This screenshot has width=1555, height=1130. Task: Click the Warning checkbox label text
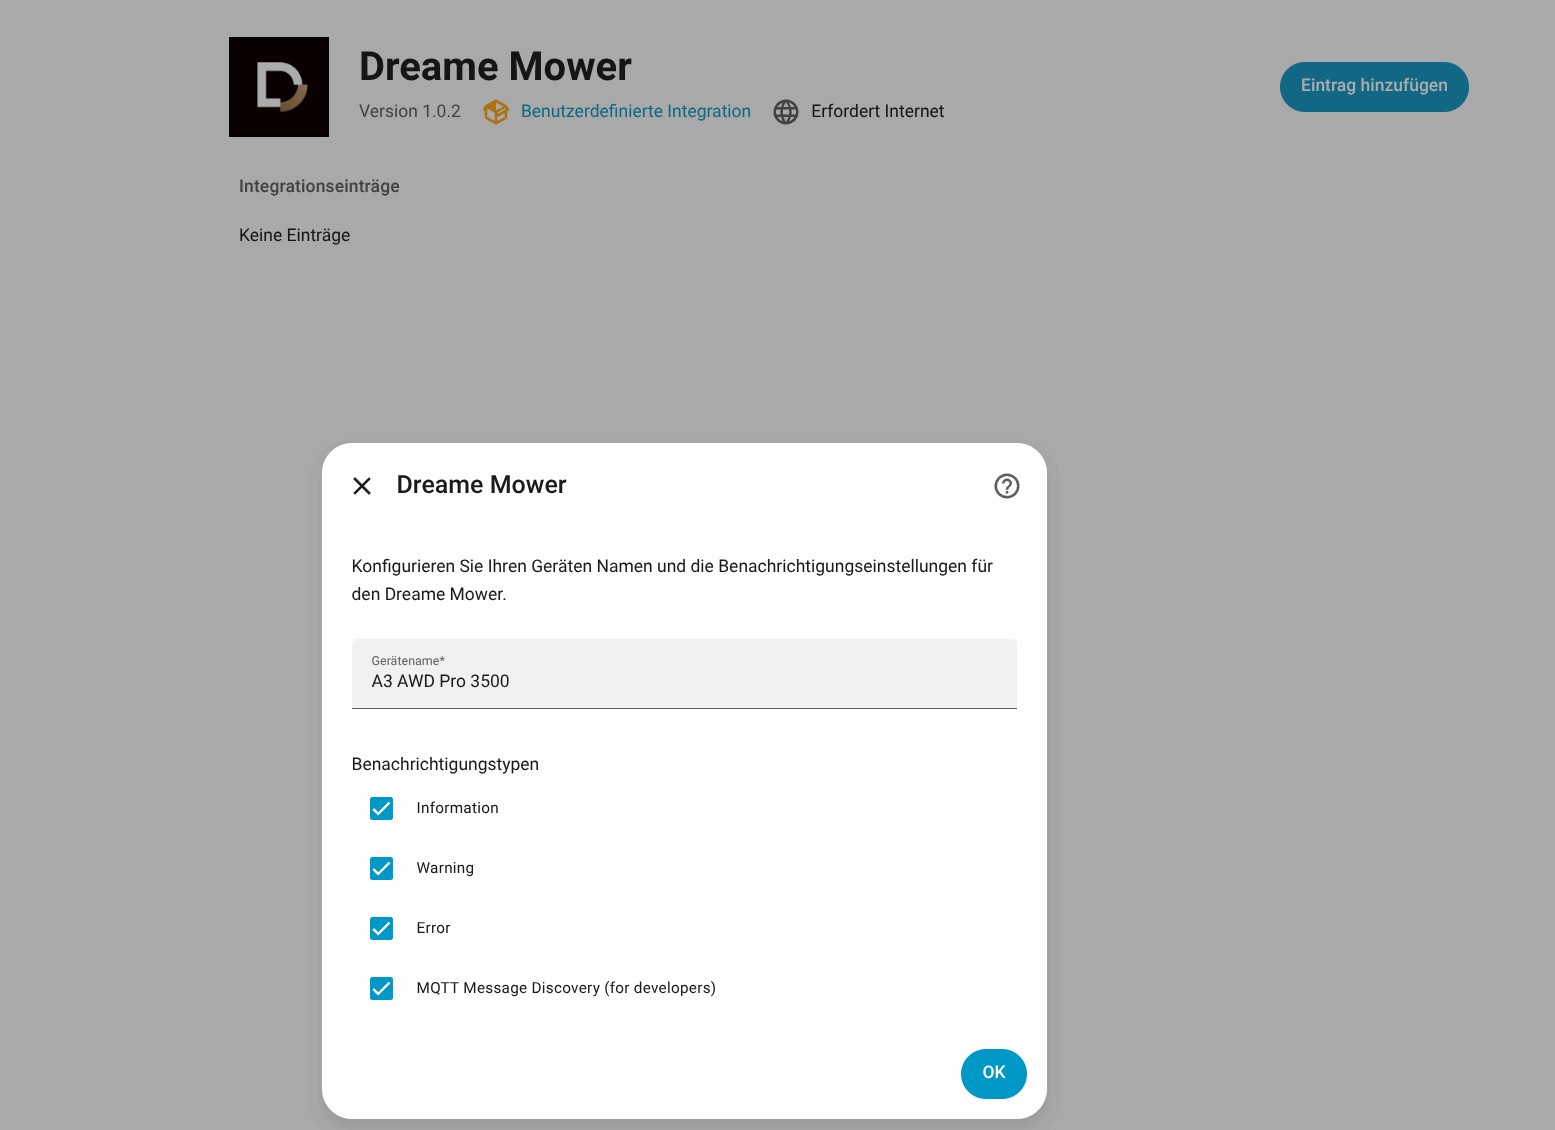point(445,868)
